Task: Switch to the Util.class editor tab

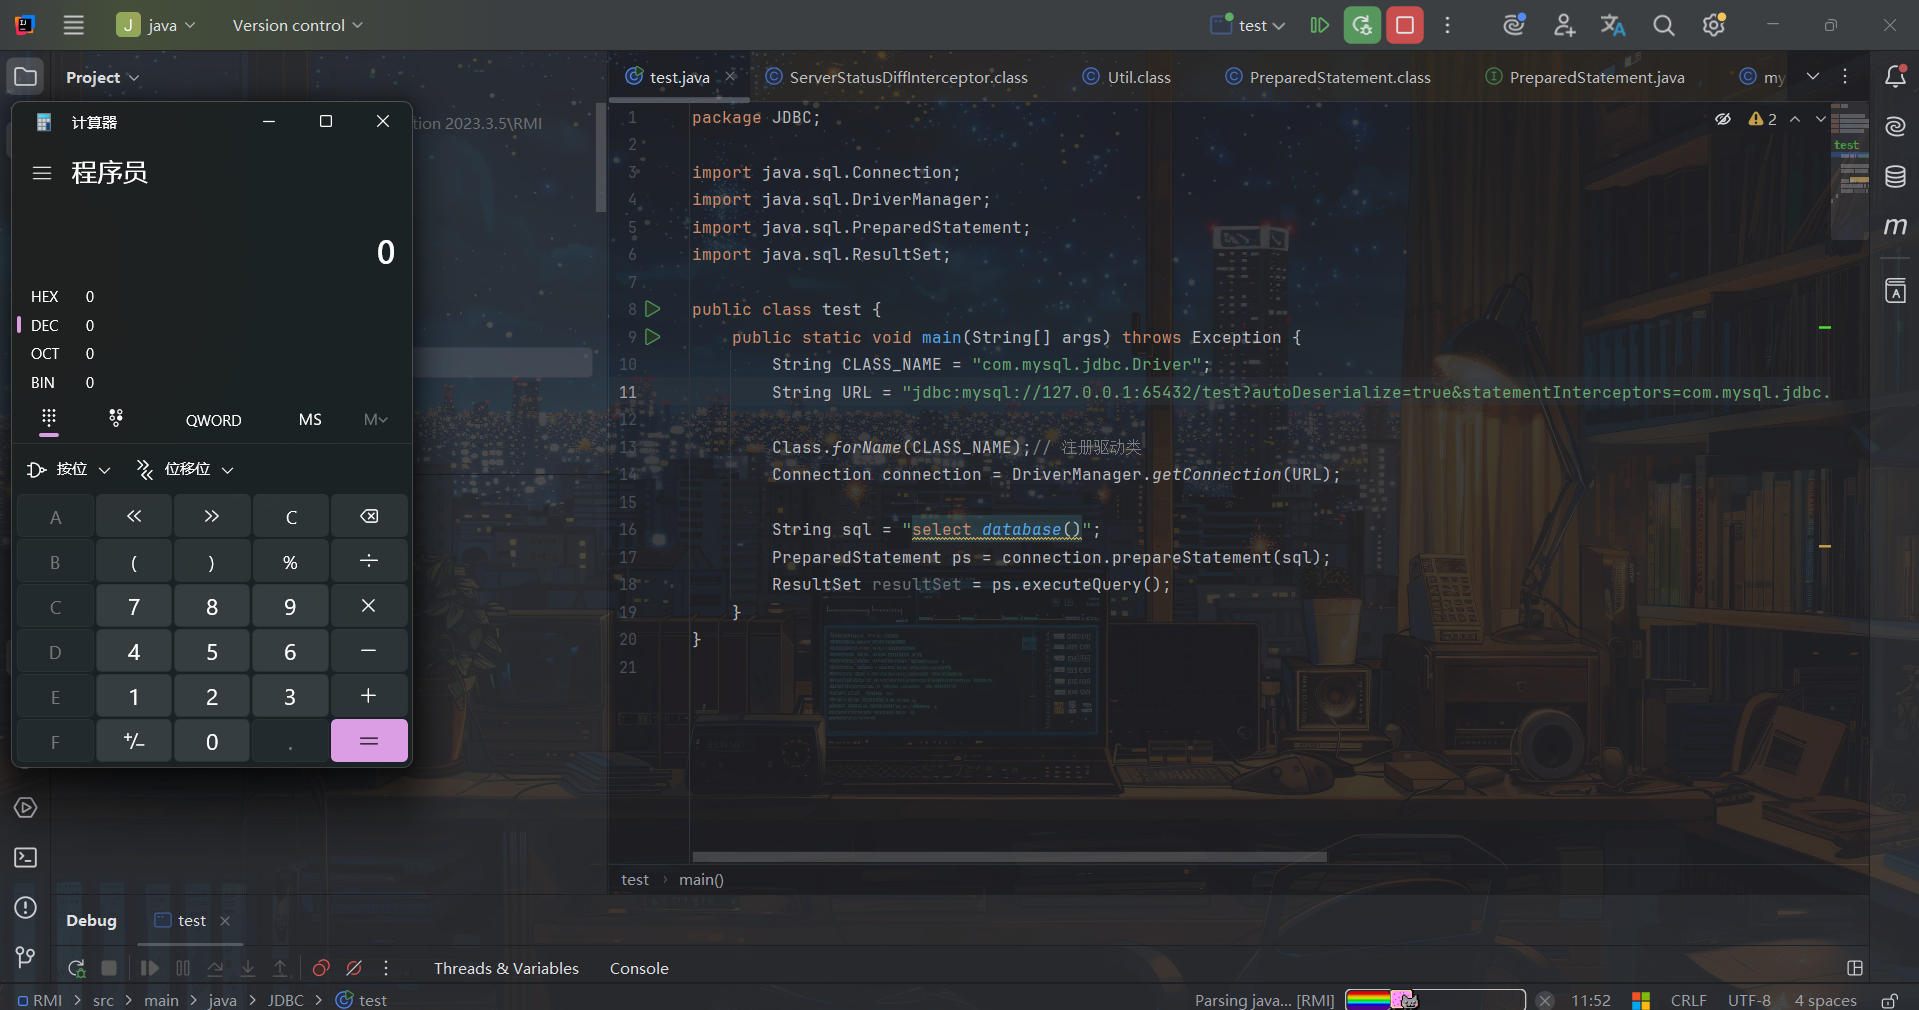Action: coord(1138,77)
